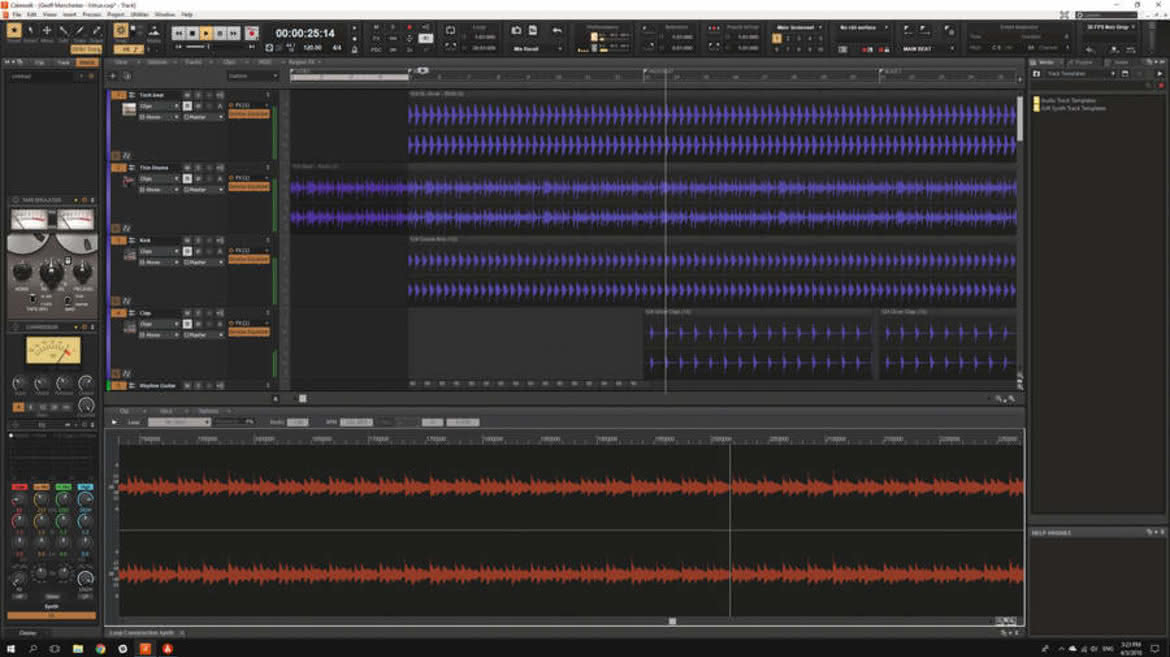The image size is (1170, 657).
Task: Open the Views menu
Action: pyautogui.click(x=49, y=14)
